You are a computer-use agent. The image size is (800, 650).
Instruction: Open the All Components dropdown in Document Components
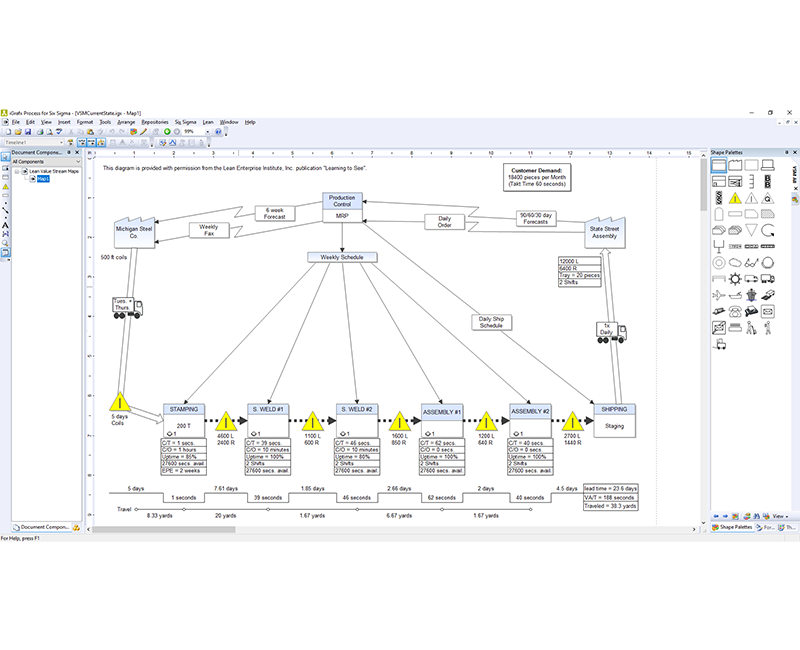(78, 162)
